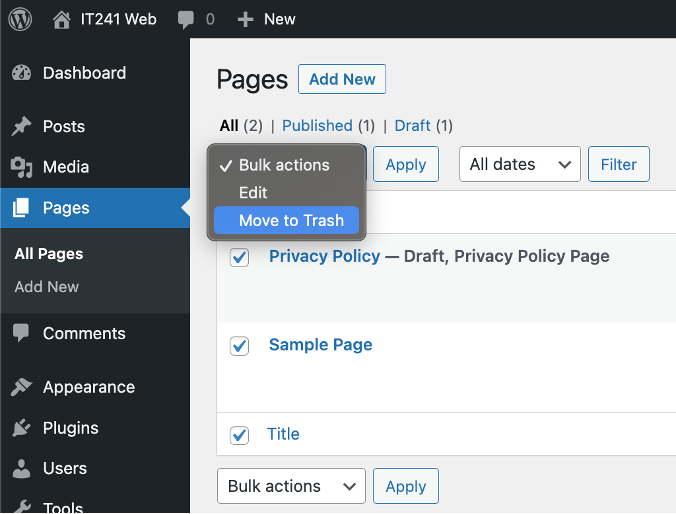Viewport: 676px width, 514px height.
Task: Uncheck the Sample Page checkbox
Action: click(x=239, y=346)
